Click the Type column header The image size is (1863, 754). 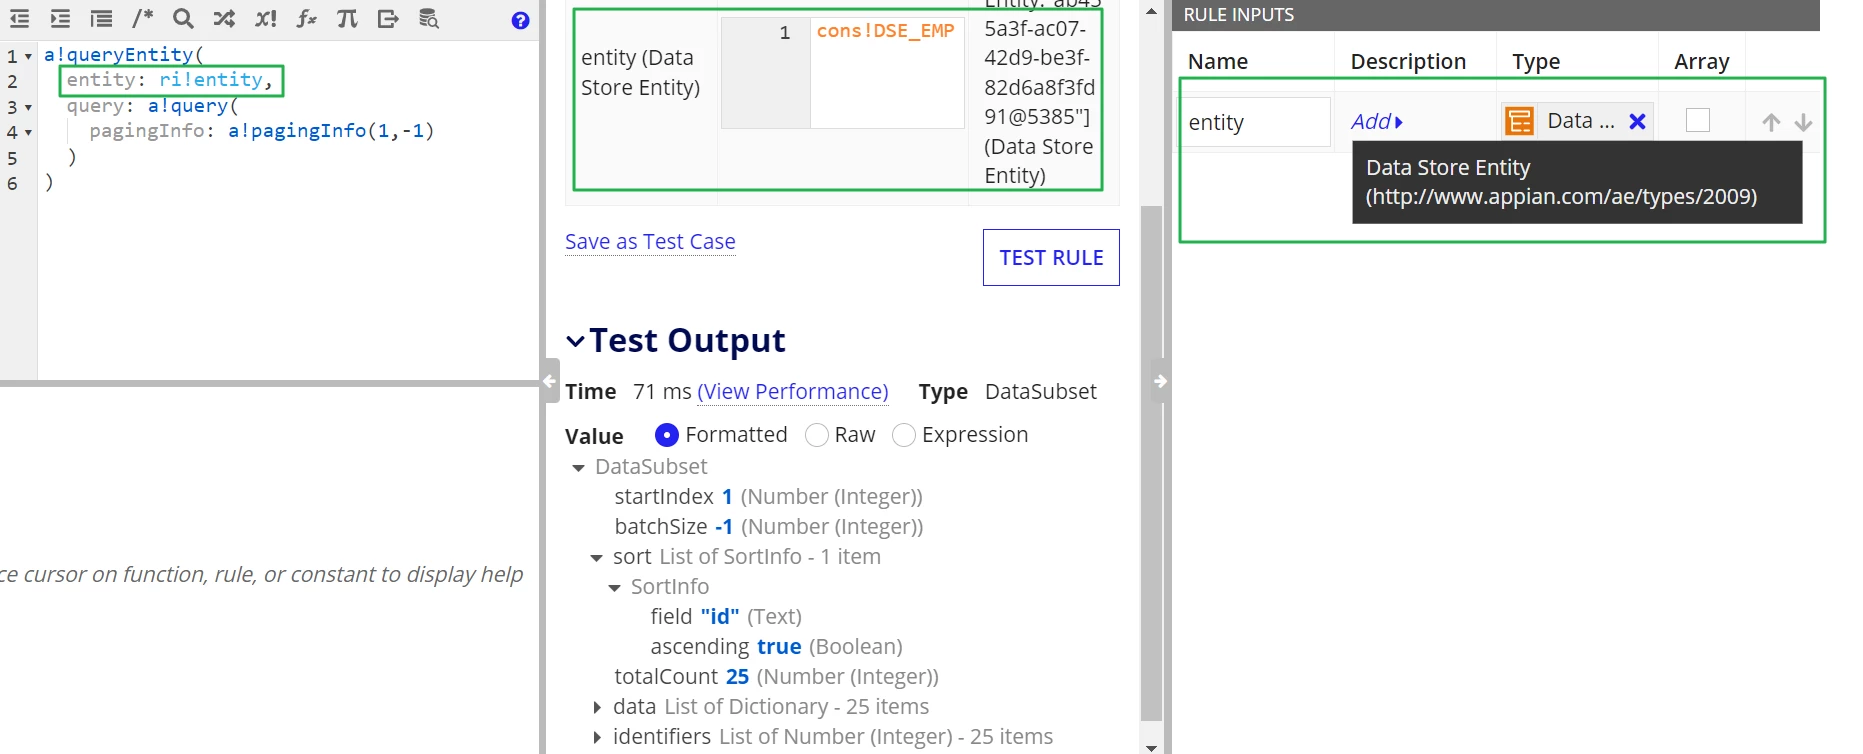pos(1536,62)
